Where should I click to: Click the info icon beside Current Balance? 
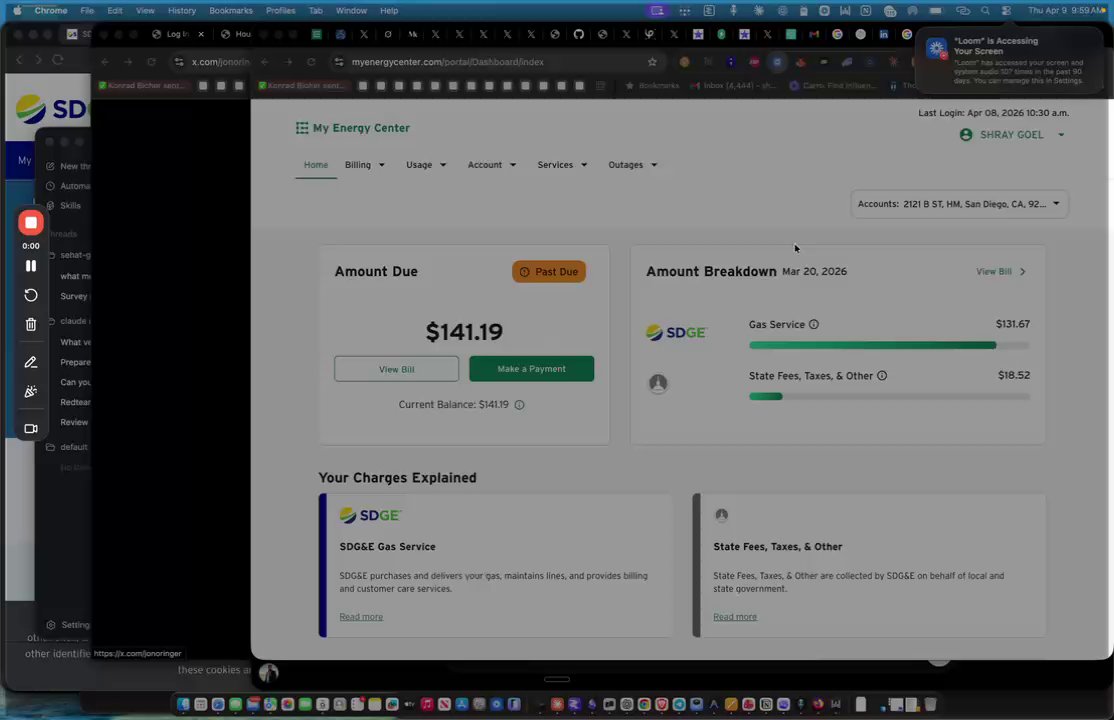coord(519,405)
